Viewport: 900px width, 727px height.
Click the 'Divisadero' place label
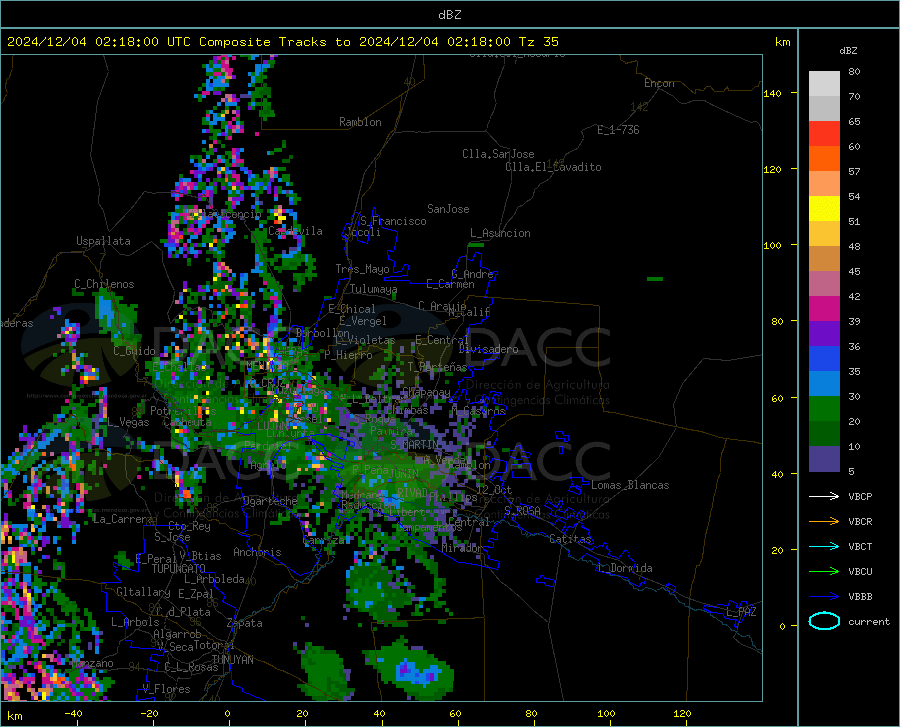488,349
